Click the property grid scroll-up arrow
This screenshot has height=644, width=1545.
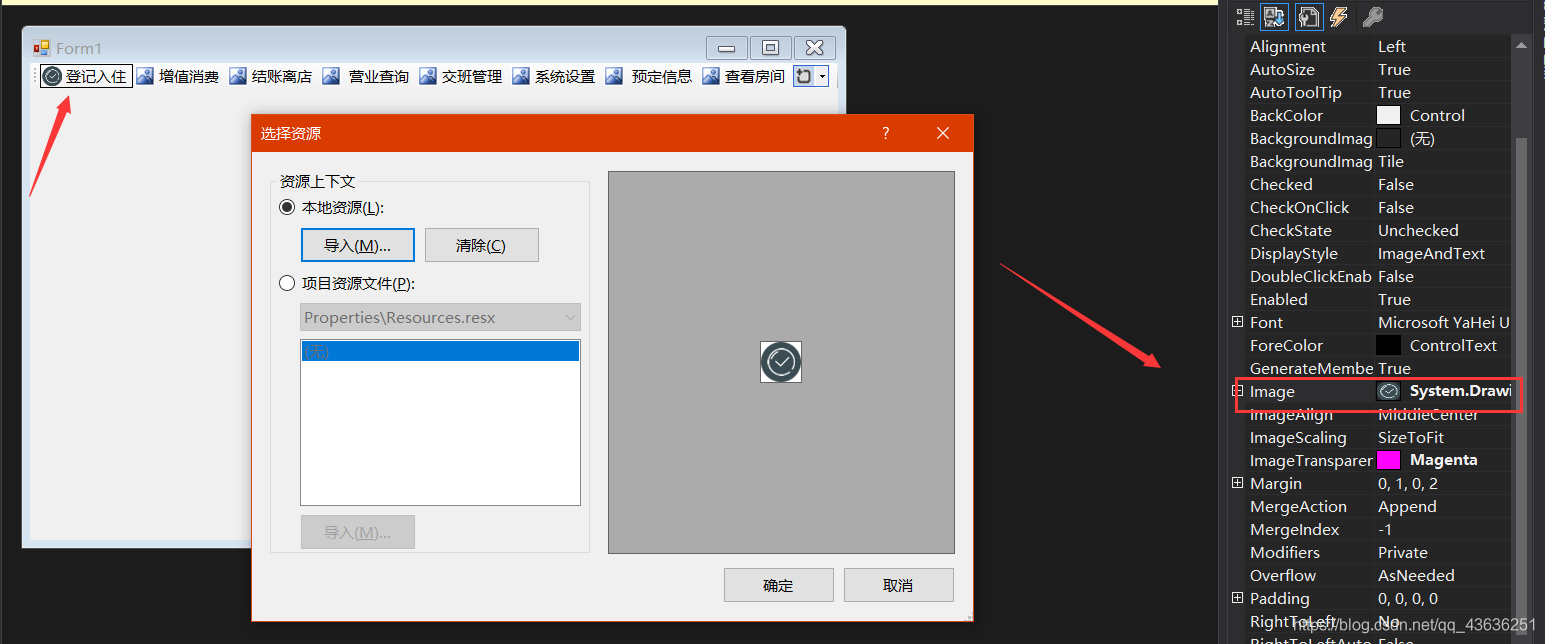1521,45
